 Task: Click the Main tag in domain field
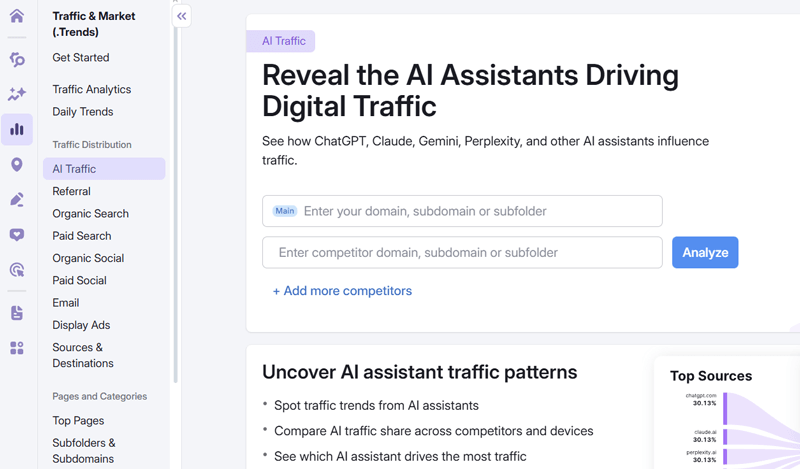click(285, 211)
